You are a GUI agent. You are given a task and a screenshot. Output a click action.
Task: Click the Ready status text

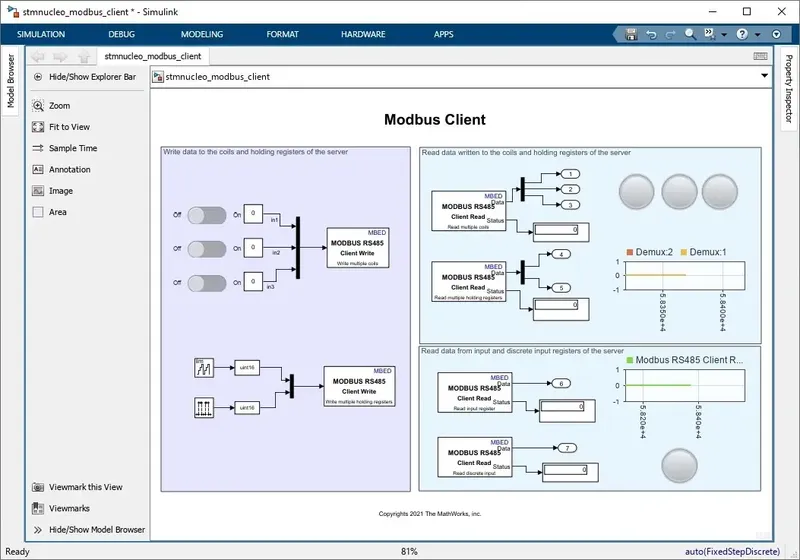tap(17, 551)
